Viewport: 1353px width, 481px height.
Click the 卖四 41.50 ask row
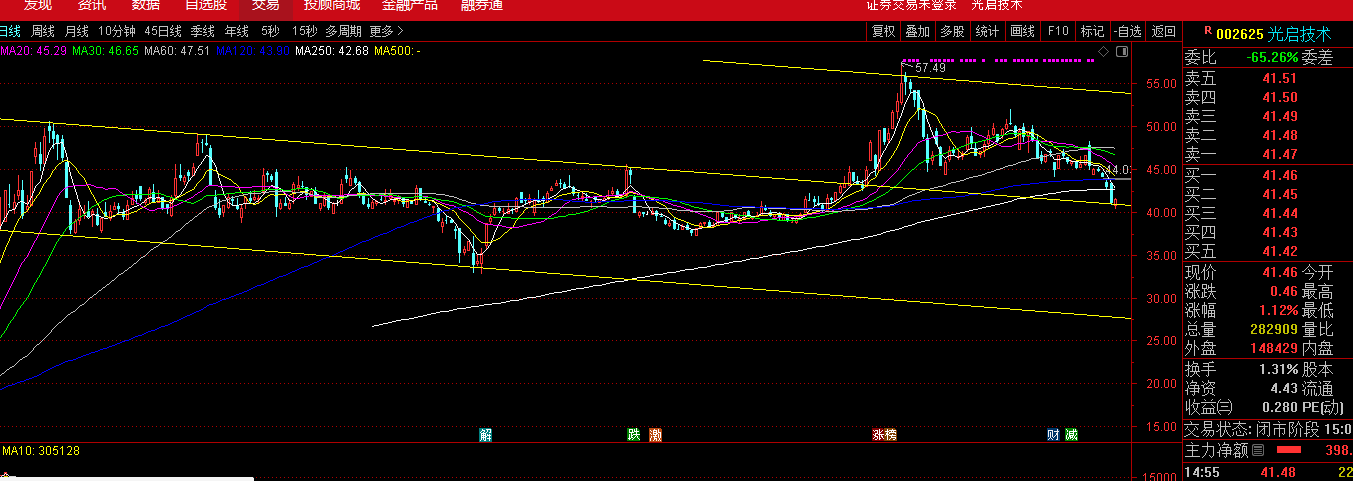point(1268,97)
